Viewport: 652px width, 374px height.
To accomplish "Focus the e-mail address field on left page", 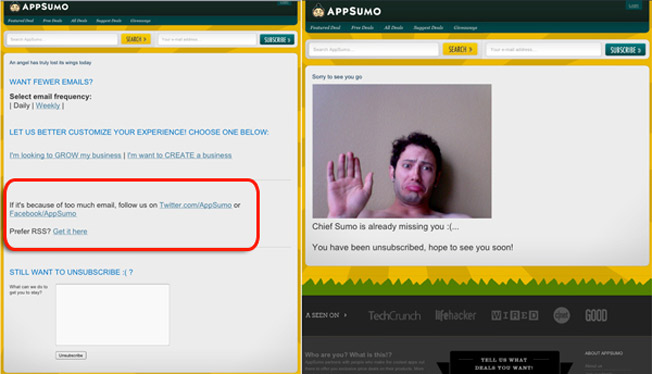I will (x=207, y=39).
